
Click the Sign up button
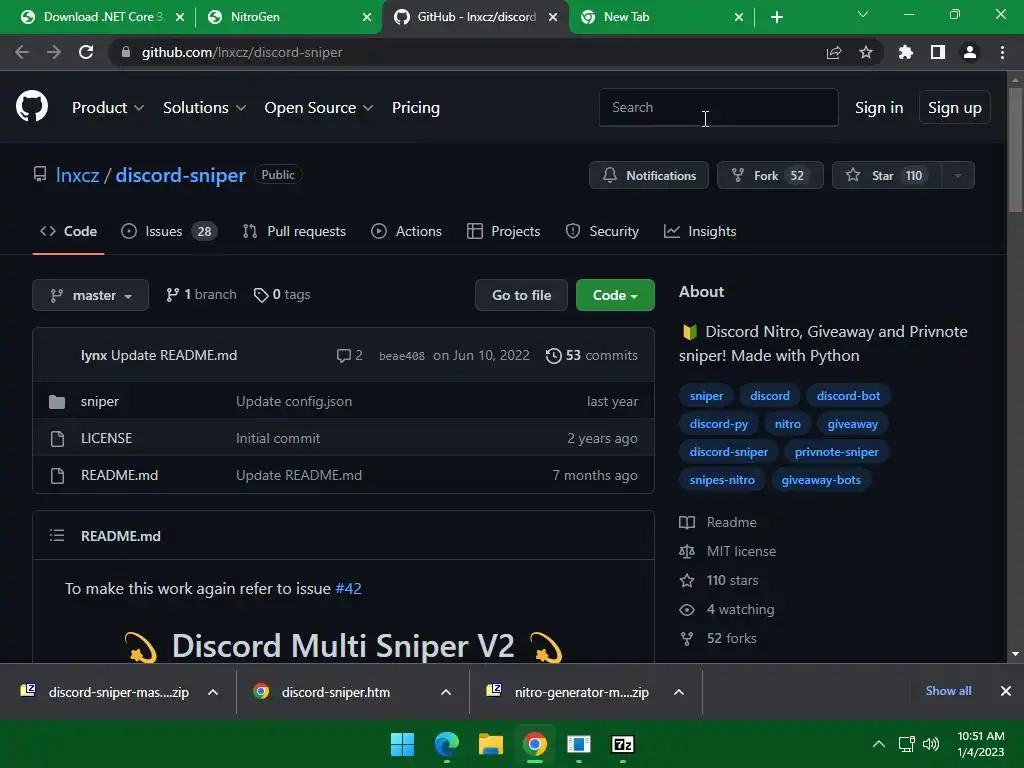click(x=954, y=108)
